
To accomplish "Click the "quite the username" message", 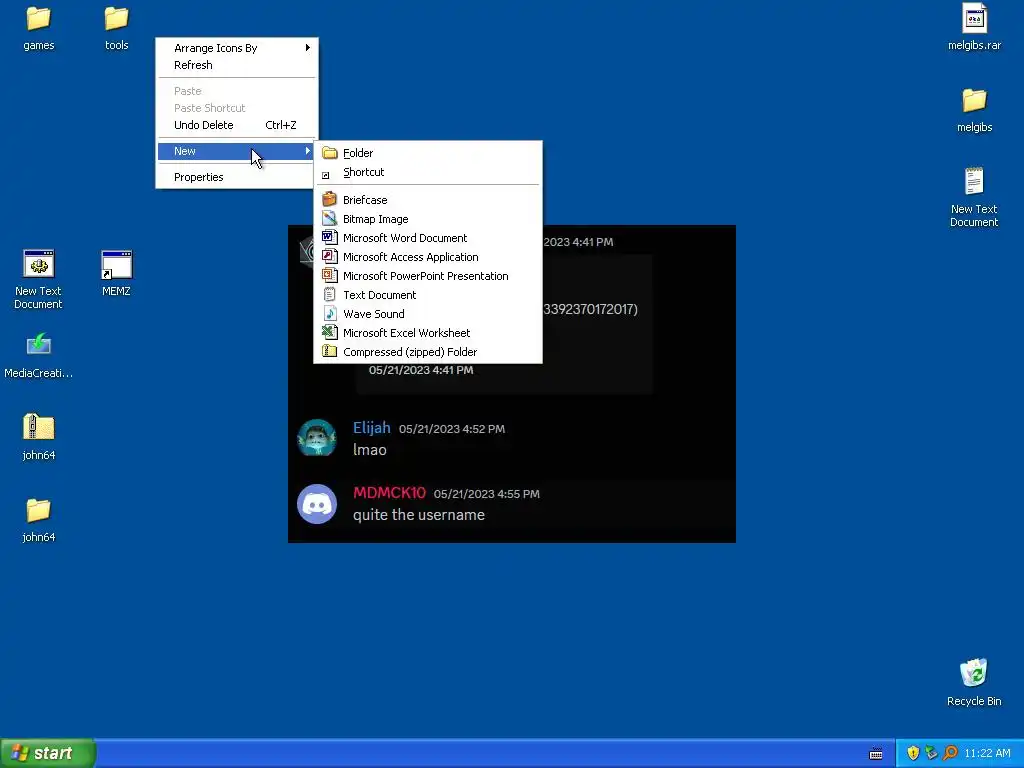I will pyautogui.click(x=419, y=515).
